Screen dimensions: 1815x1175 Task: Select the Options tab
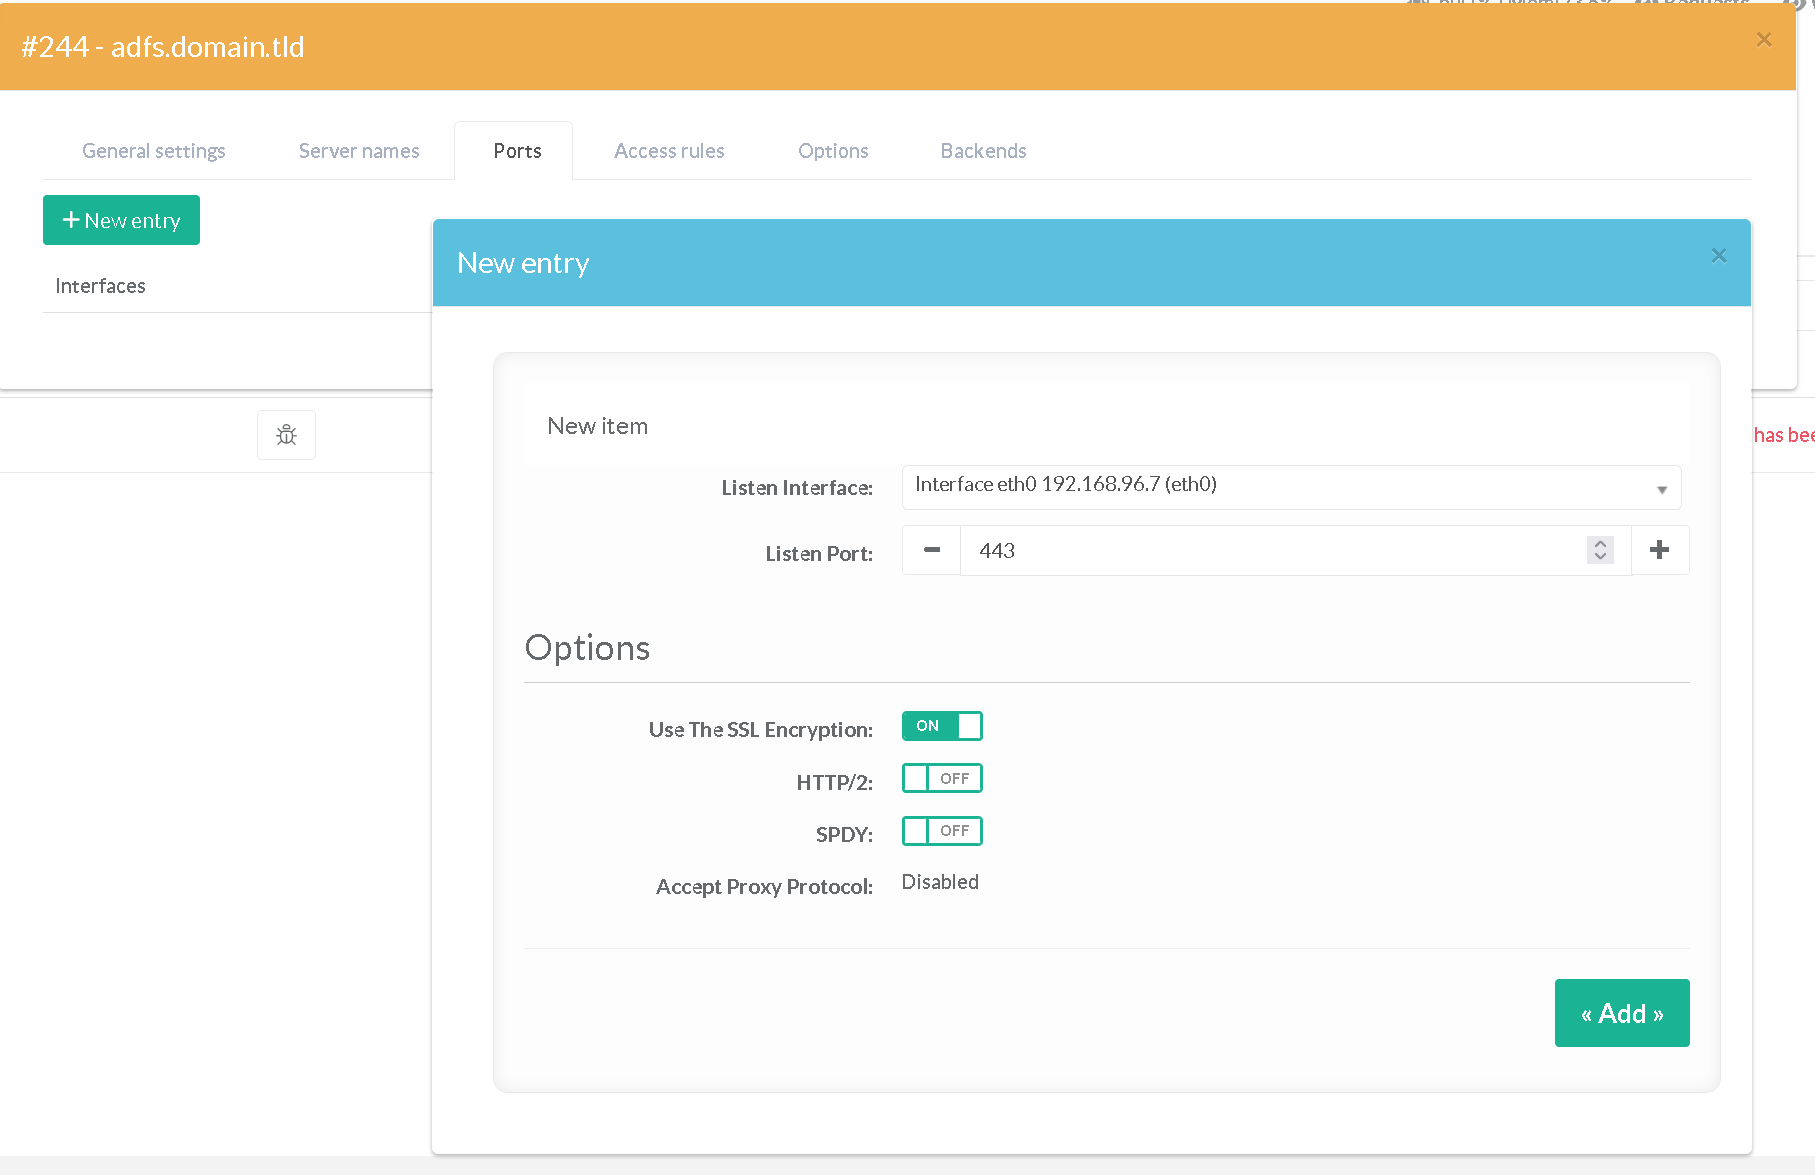tap(833, 151)
